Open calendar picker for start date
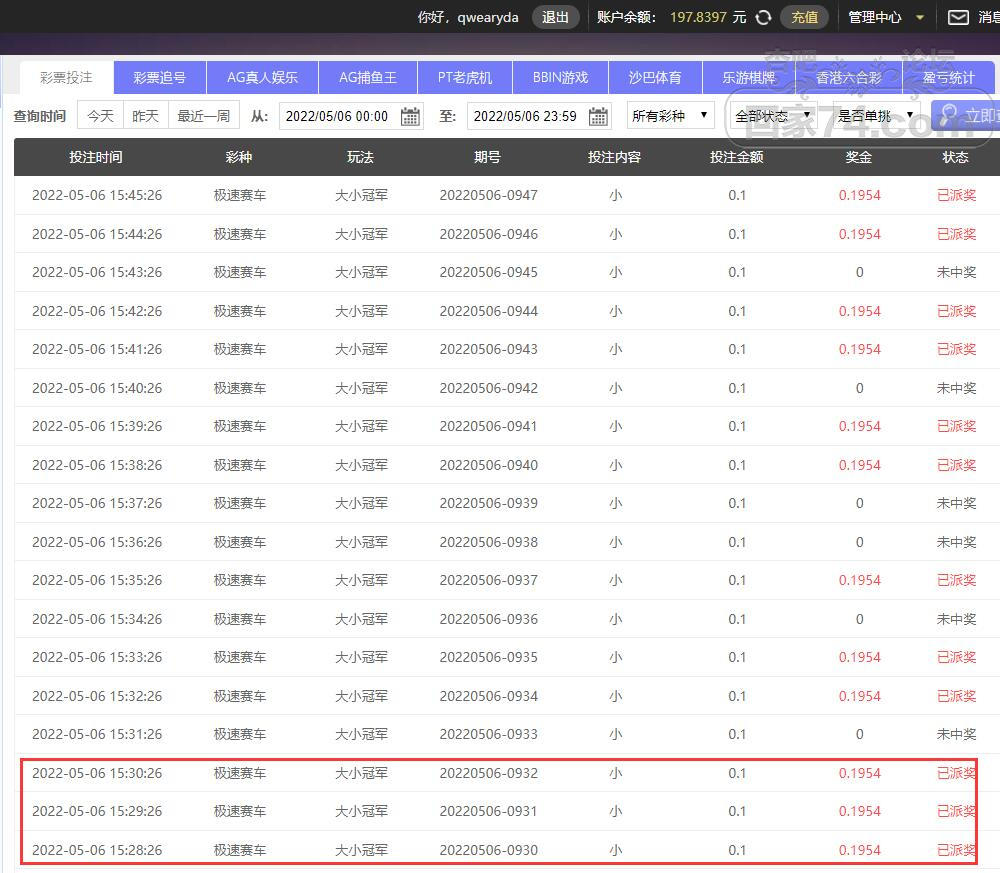The image size is (1000, 873). [x=410, y=117]
